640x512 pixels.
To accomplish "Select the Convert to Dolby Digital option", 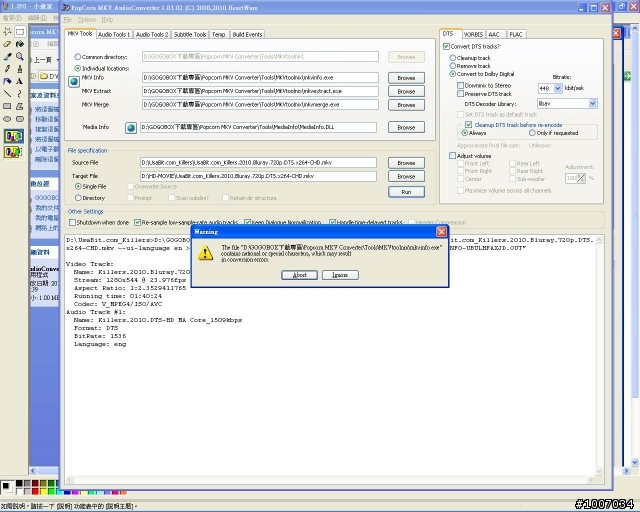I will [452, 74].
